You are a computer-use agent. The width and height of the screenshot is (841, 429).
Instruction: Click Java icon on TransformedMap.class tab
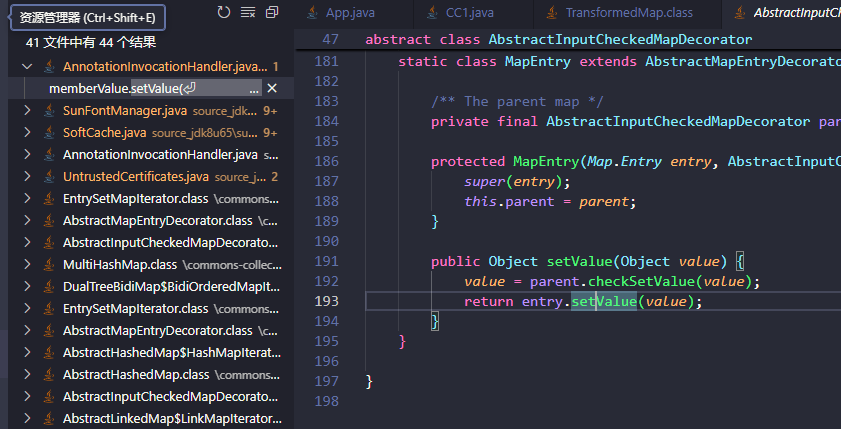(x=552, y=13)
